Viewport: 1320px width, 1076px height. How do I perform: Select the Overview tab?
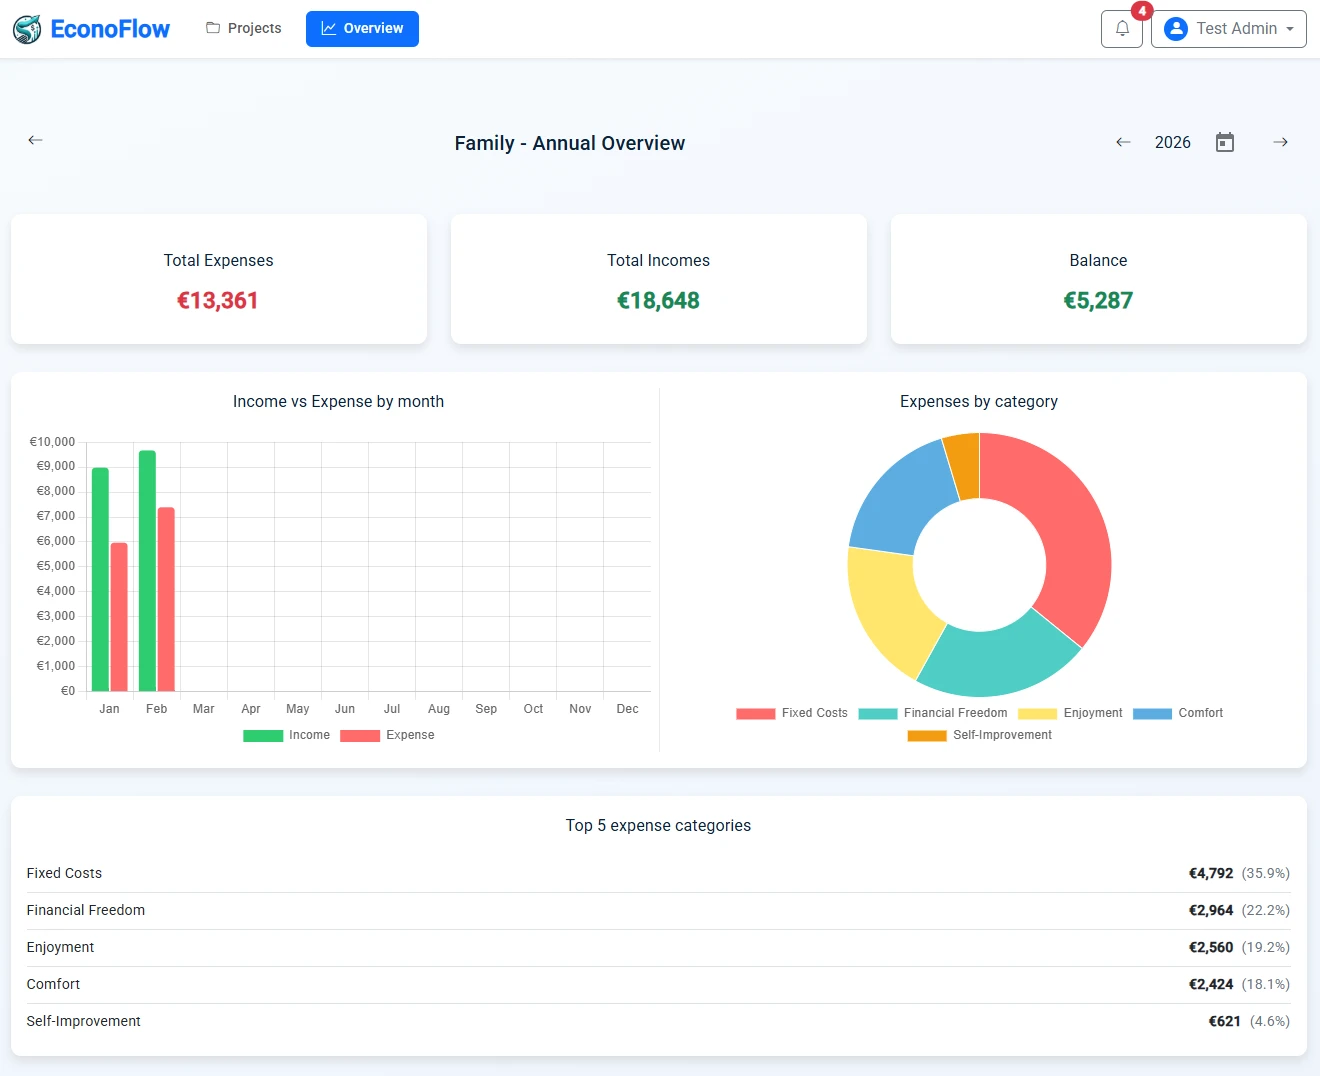[362, 29]
